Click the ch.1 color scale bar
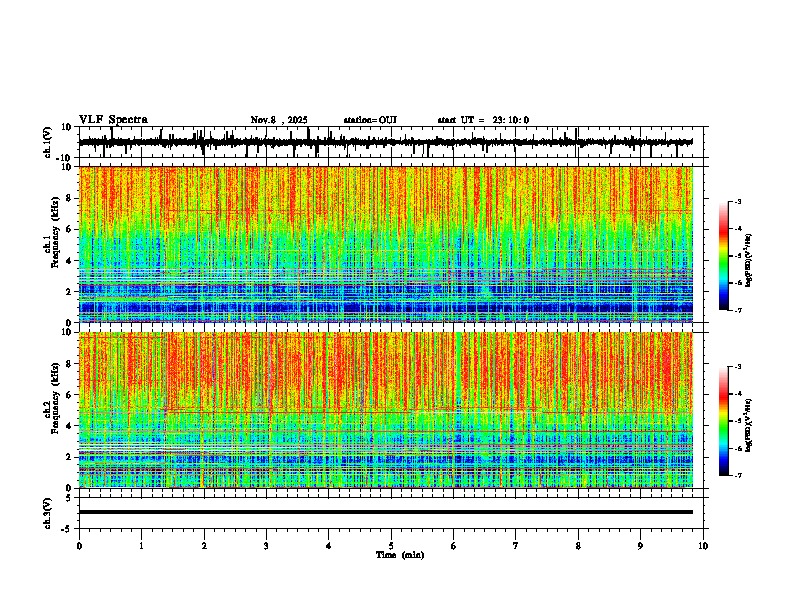 (x=724, y=256)
